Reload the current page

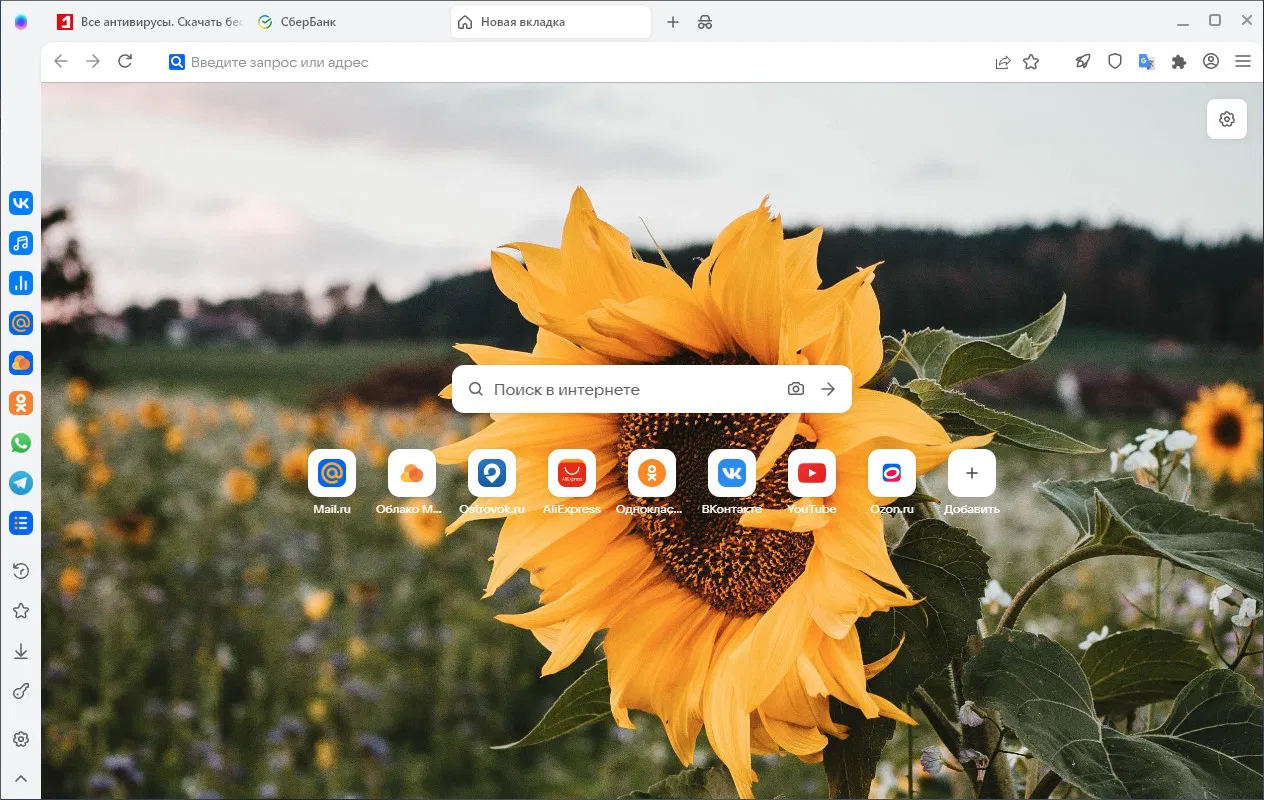[x=125, y=62]
